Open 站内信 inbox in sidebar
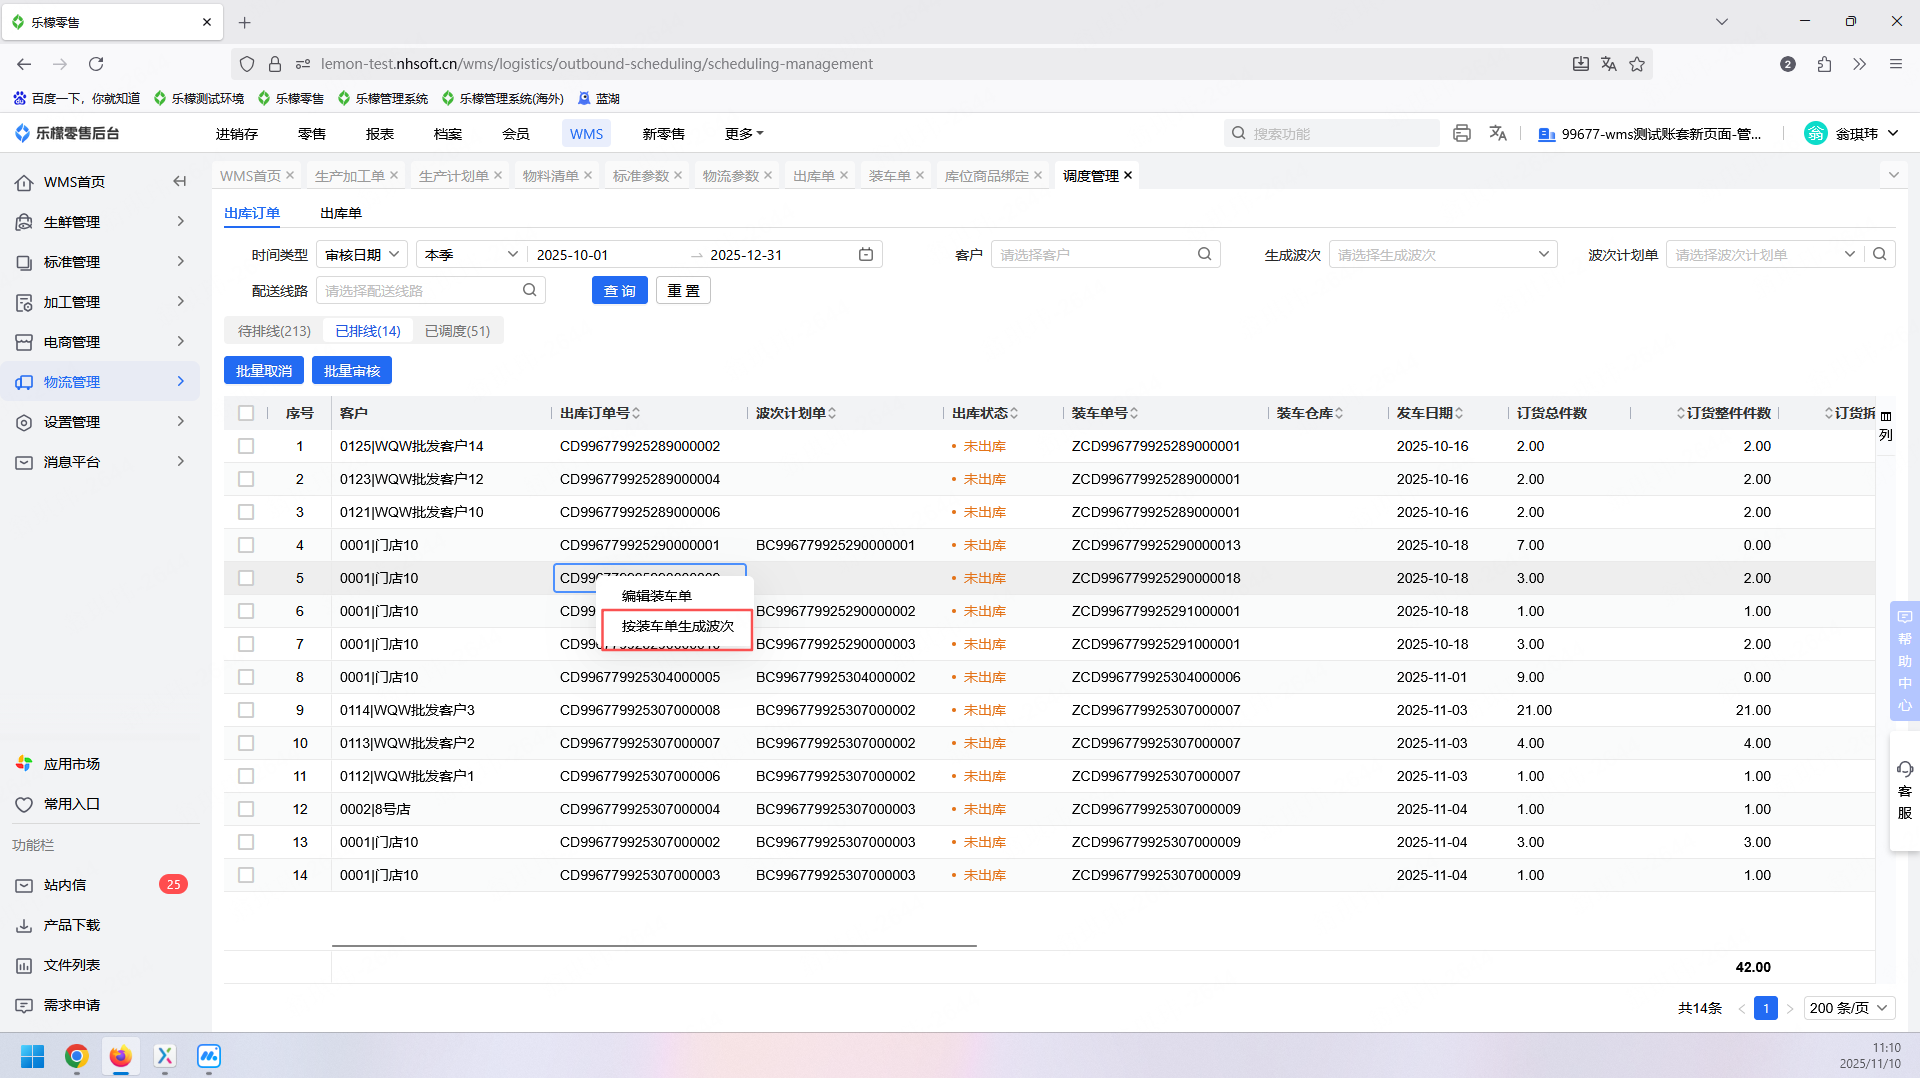The height and width of the screenshot is (1078, 1920). click(x=65, y=885)
